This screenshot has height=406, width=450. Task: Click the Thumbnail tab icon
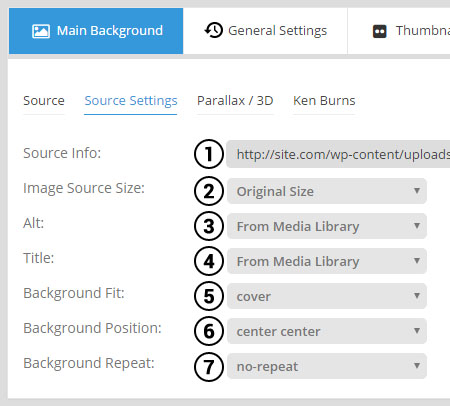379,31
